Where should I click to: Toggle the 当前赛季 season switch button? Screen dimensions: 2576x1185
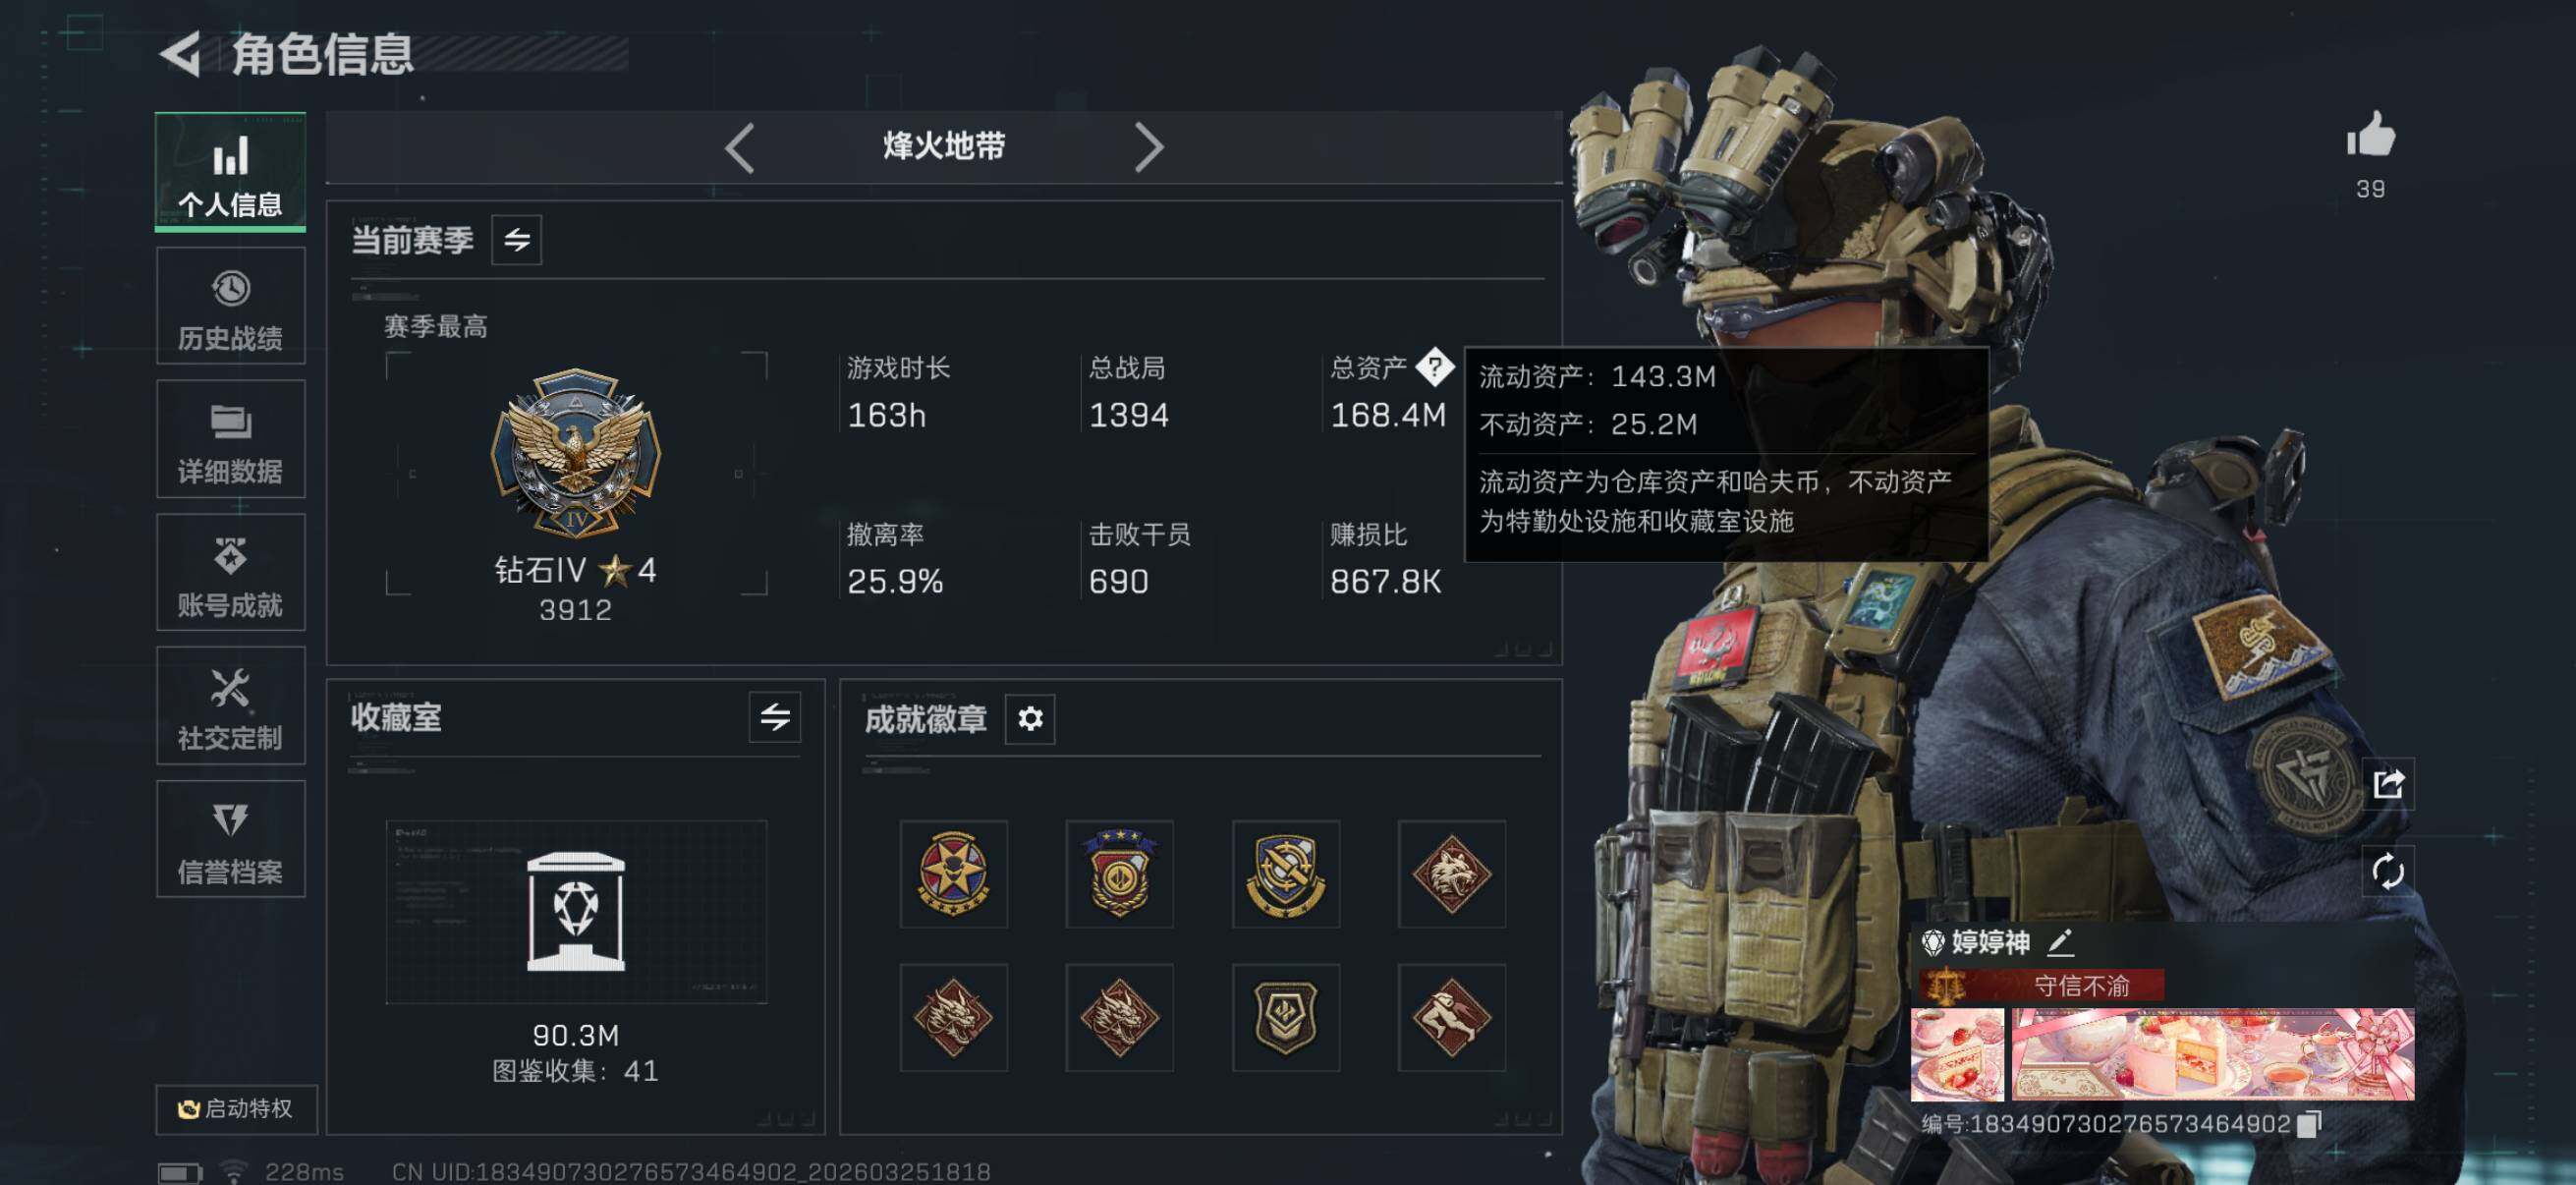pos(516,240)
